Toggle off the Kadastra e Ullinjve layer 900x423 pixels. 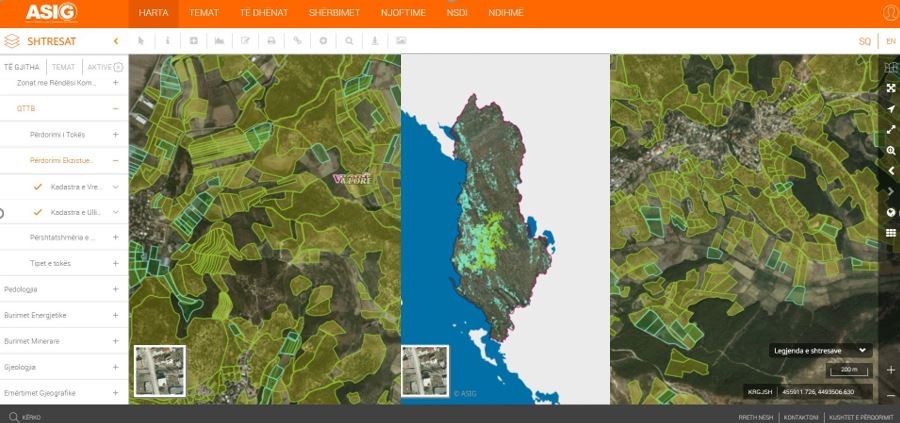pyautogui.click(x=38, y=212)
